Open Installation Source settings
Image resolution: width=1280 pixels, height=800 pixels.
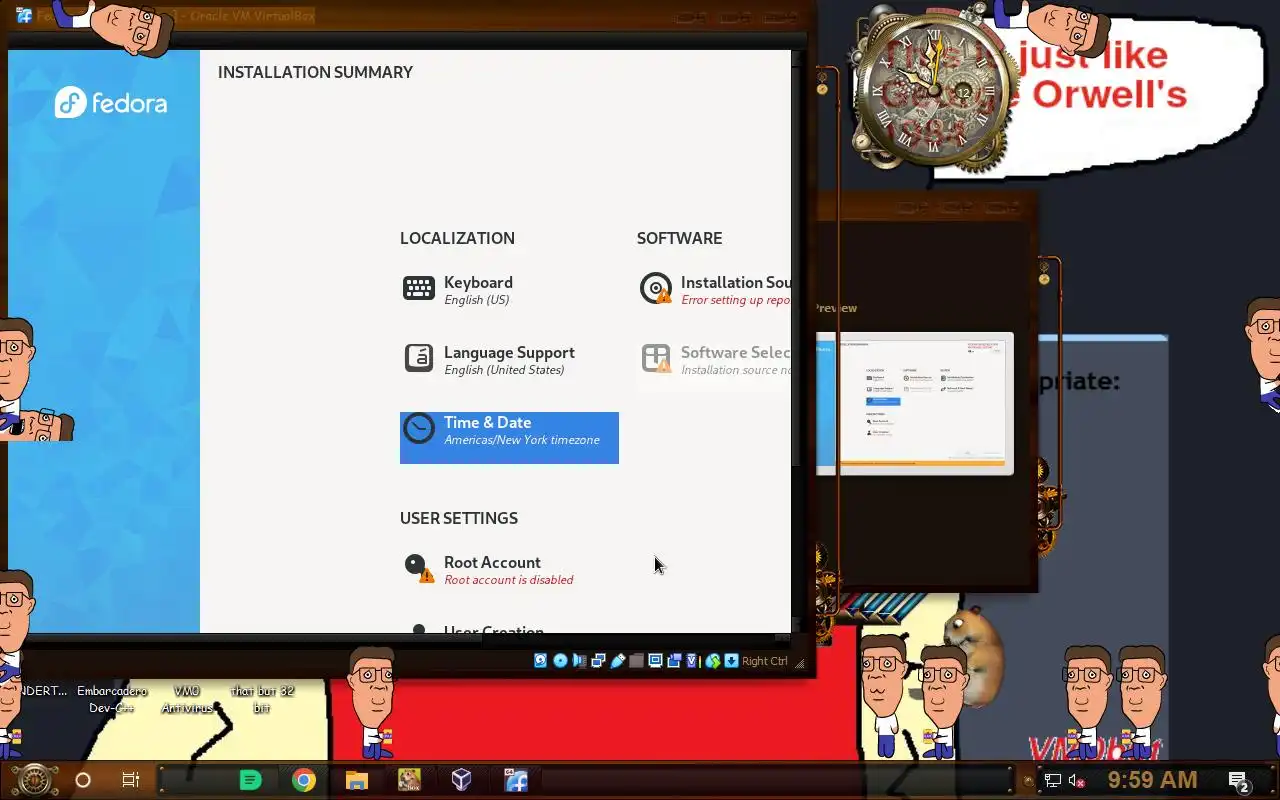tap(714, 290)
